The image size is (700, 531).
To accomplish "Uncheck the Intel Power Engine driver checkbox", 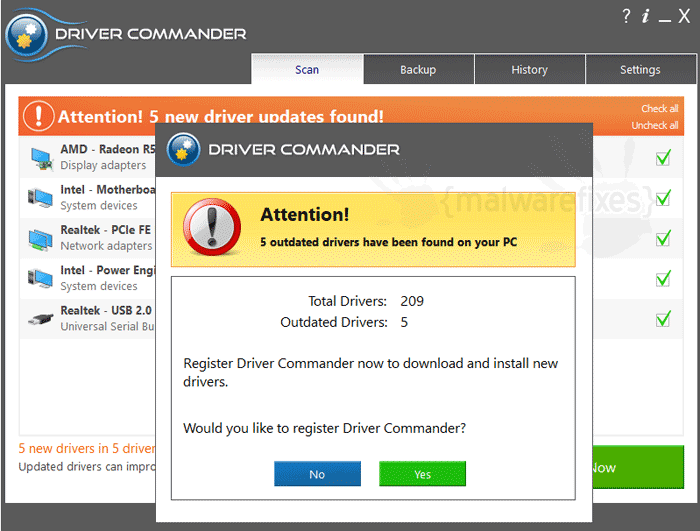I will coord(663,278).
